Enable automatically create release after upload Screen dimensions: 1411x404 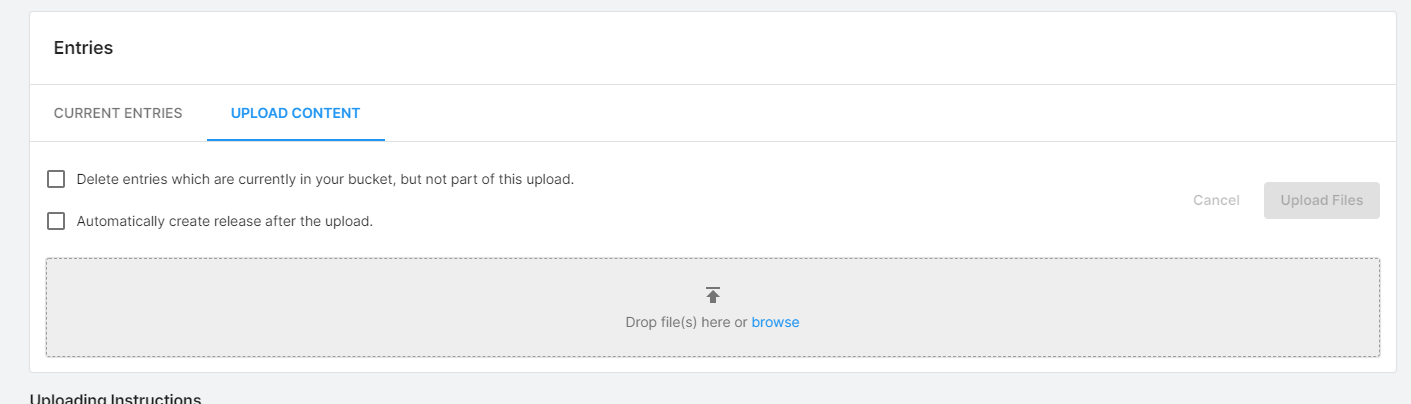pyautogui.click(x=56, y=221)
